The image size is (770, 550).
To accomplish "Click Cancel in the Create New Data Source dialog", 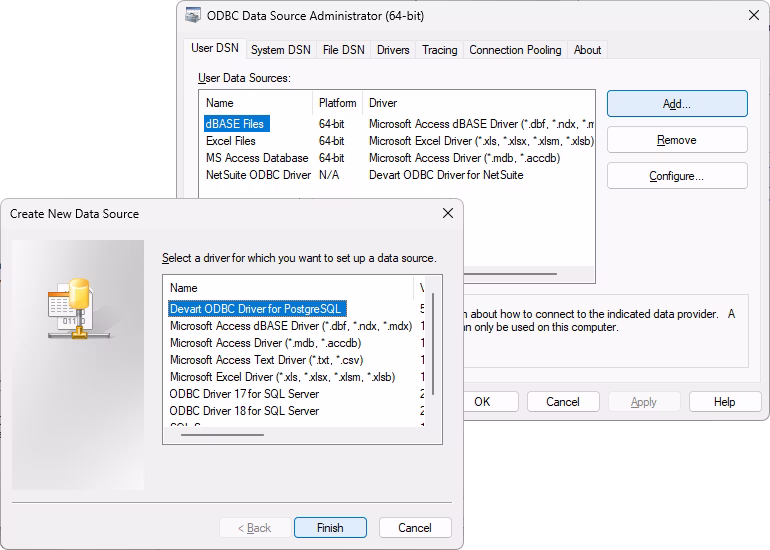I will point(415,527).
